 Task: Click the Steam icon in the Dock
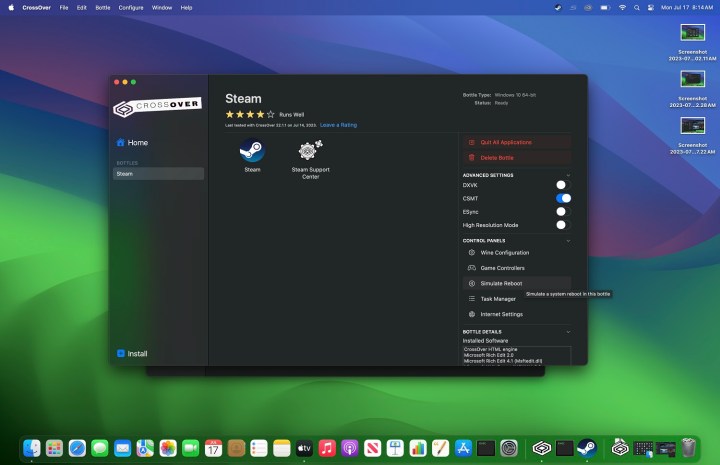coord(587,448)
